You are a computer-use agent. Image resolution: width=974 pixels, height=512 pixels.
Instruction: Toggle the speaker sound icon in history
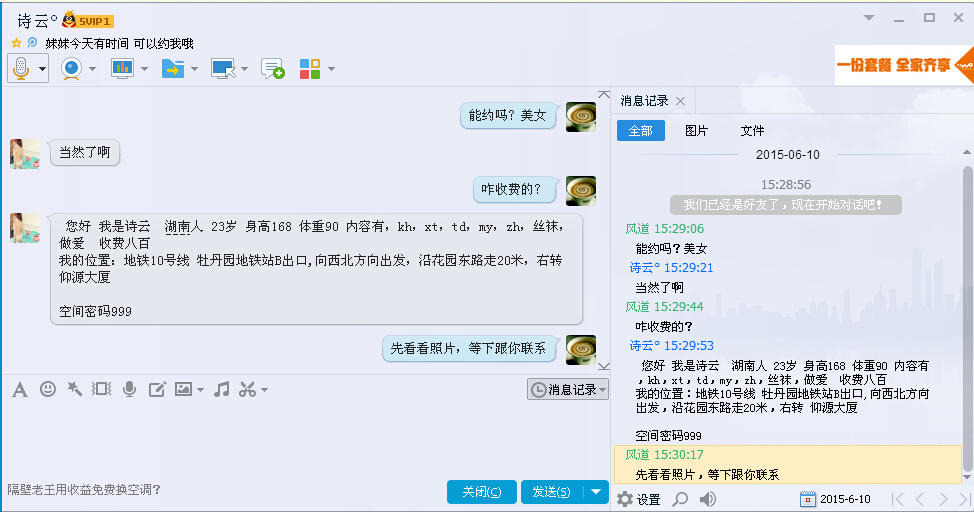click(x=708, y=499)
